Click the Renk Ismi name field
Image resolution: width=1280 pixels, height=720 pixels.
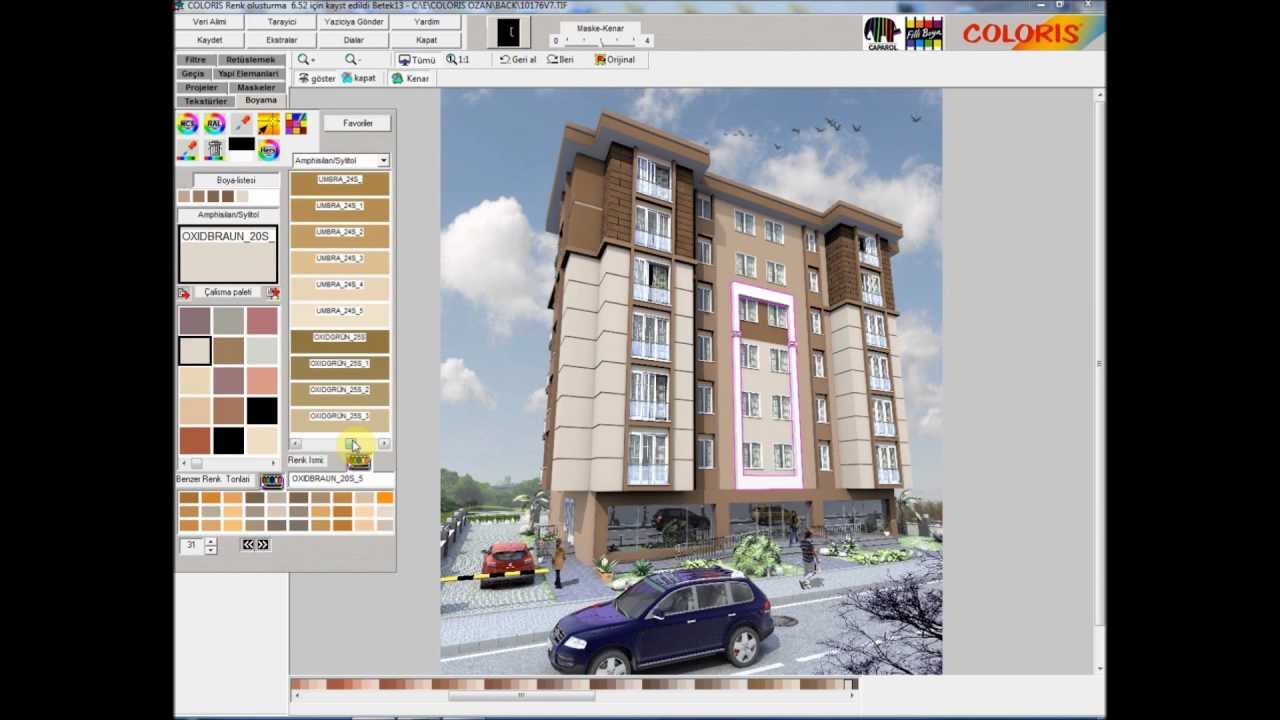point(340,479)
